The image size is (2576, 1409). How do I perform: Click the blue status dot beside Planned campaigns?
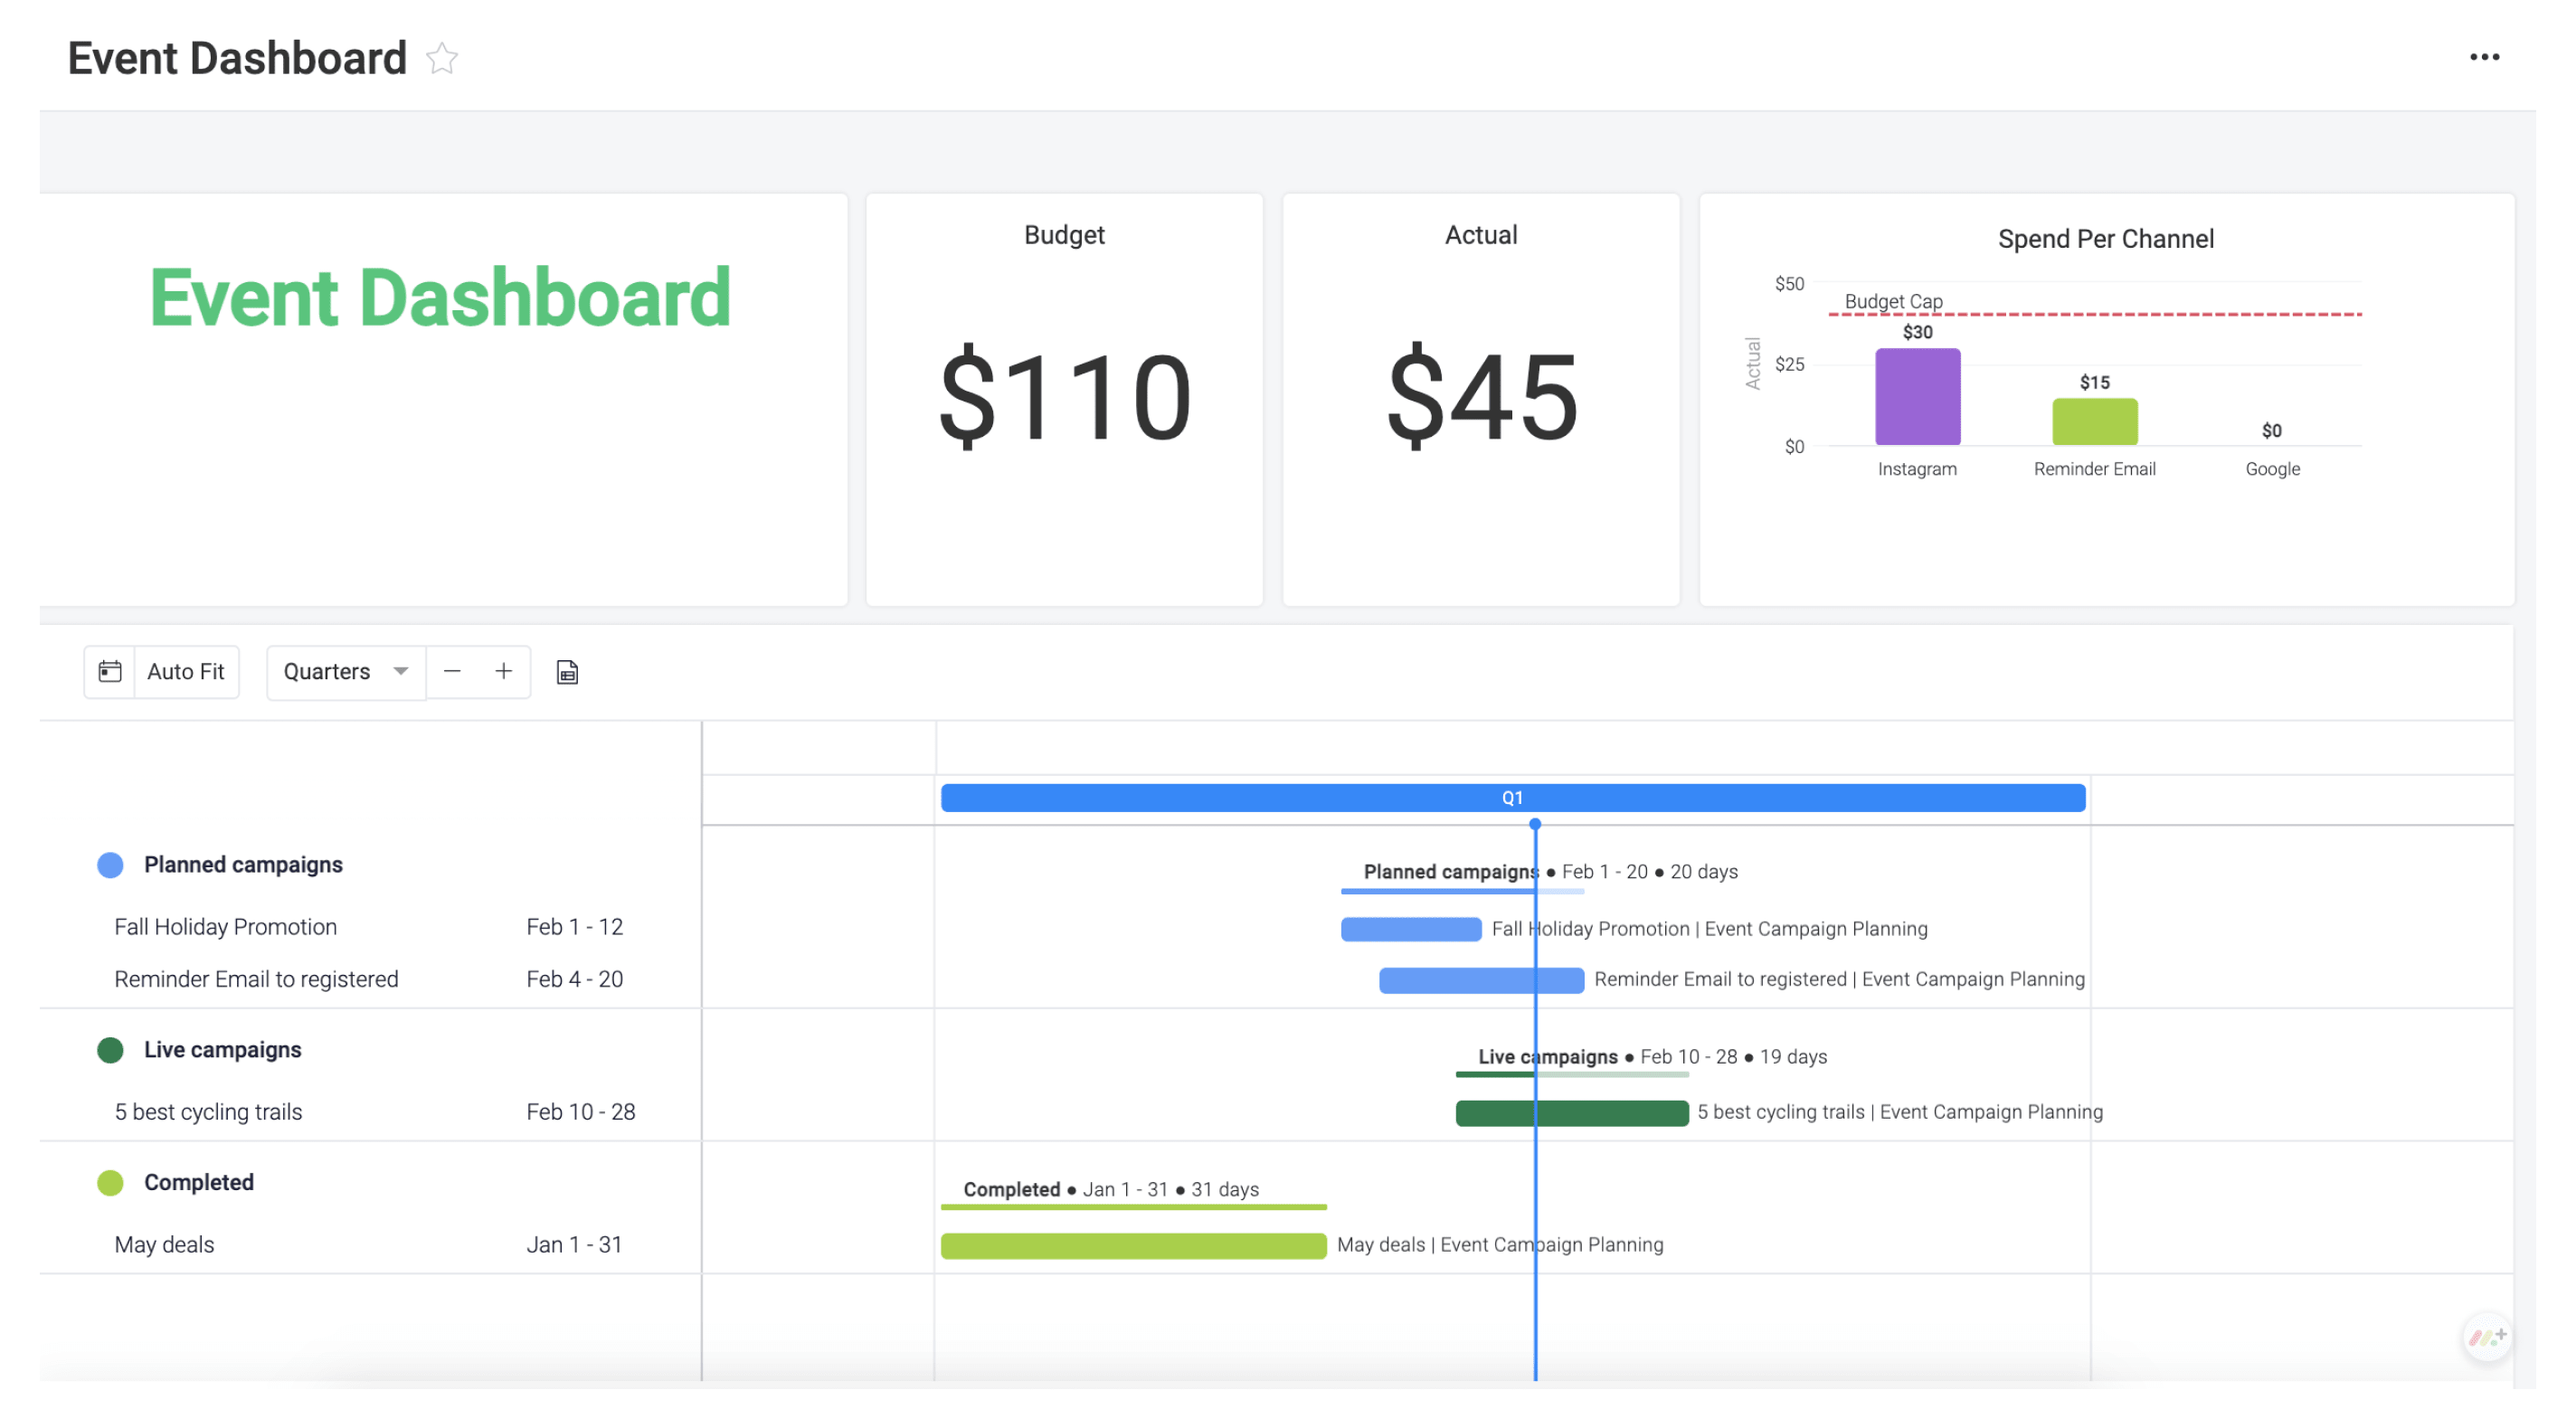click(109, 864)
